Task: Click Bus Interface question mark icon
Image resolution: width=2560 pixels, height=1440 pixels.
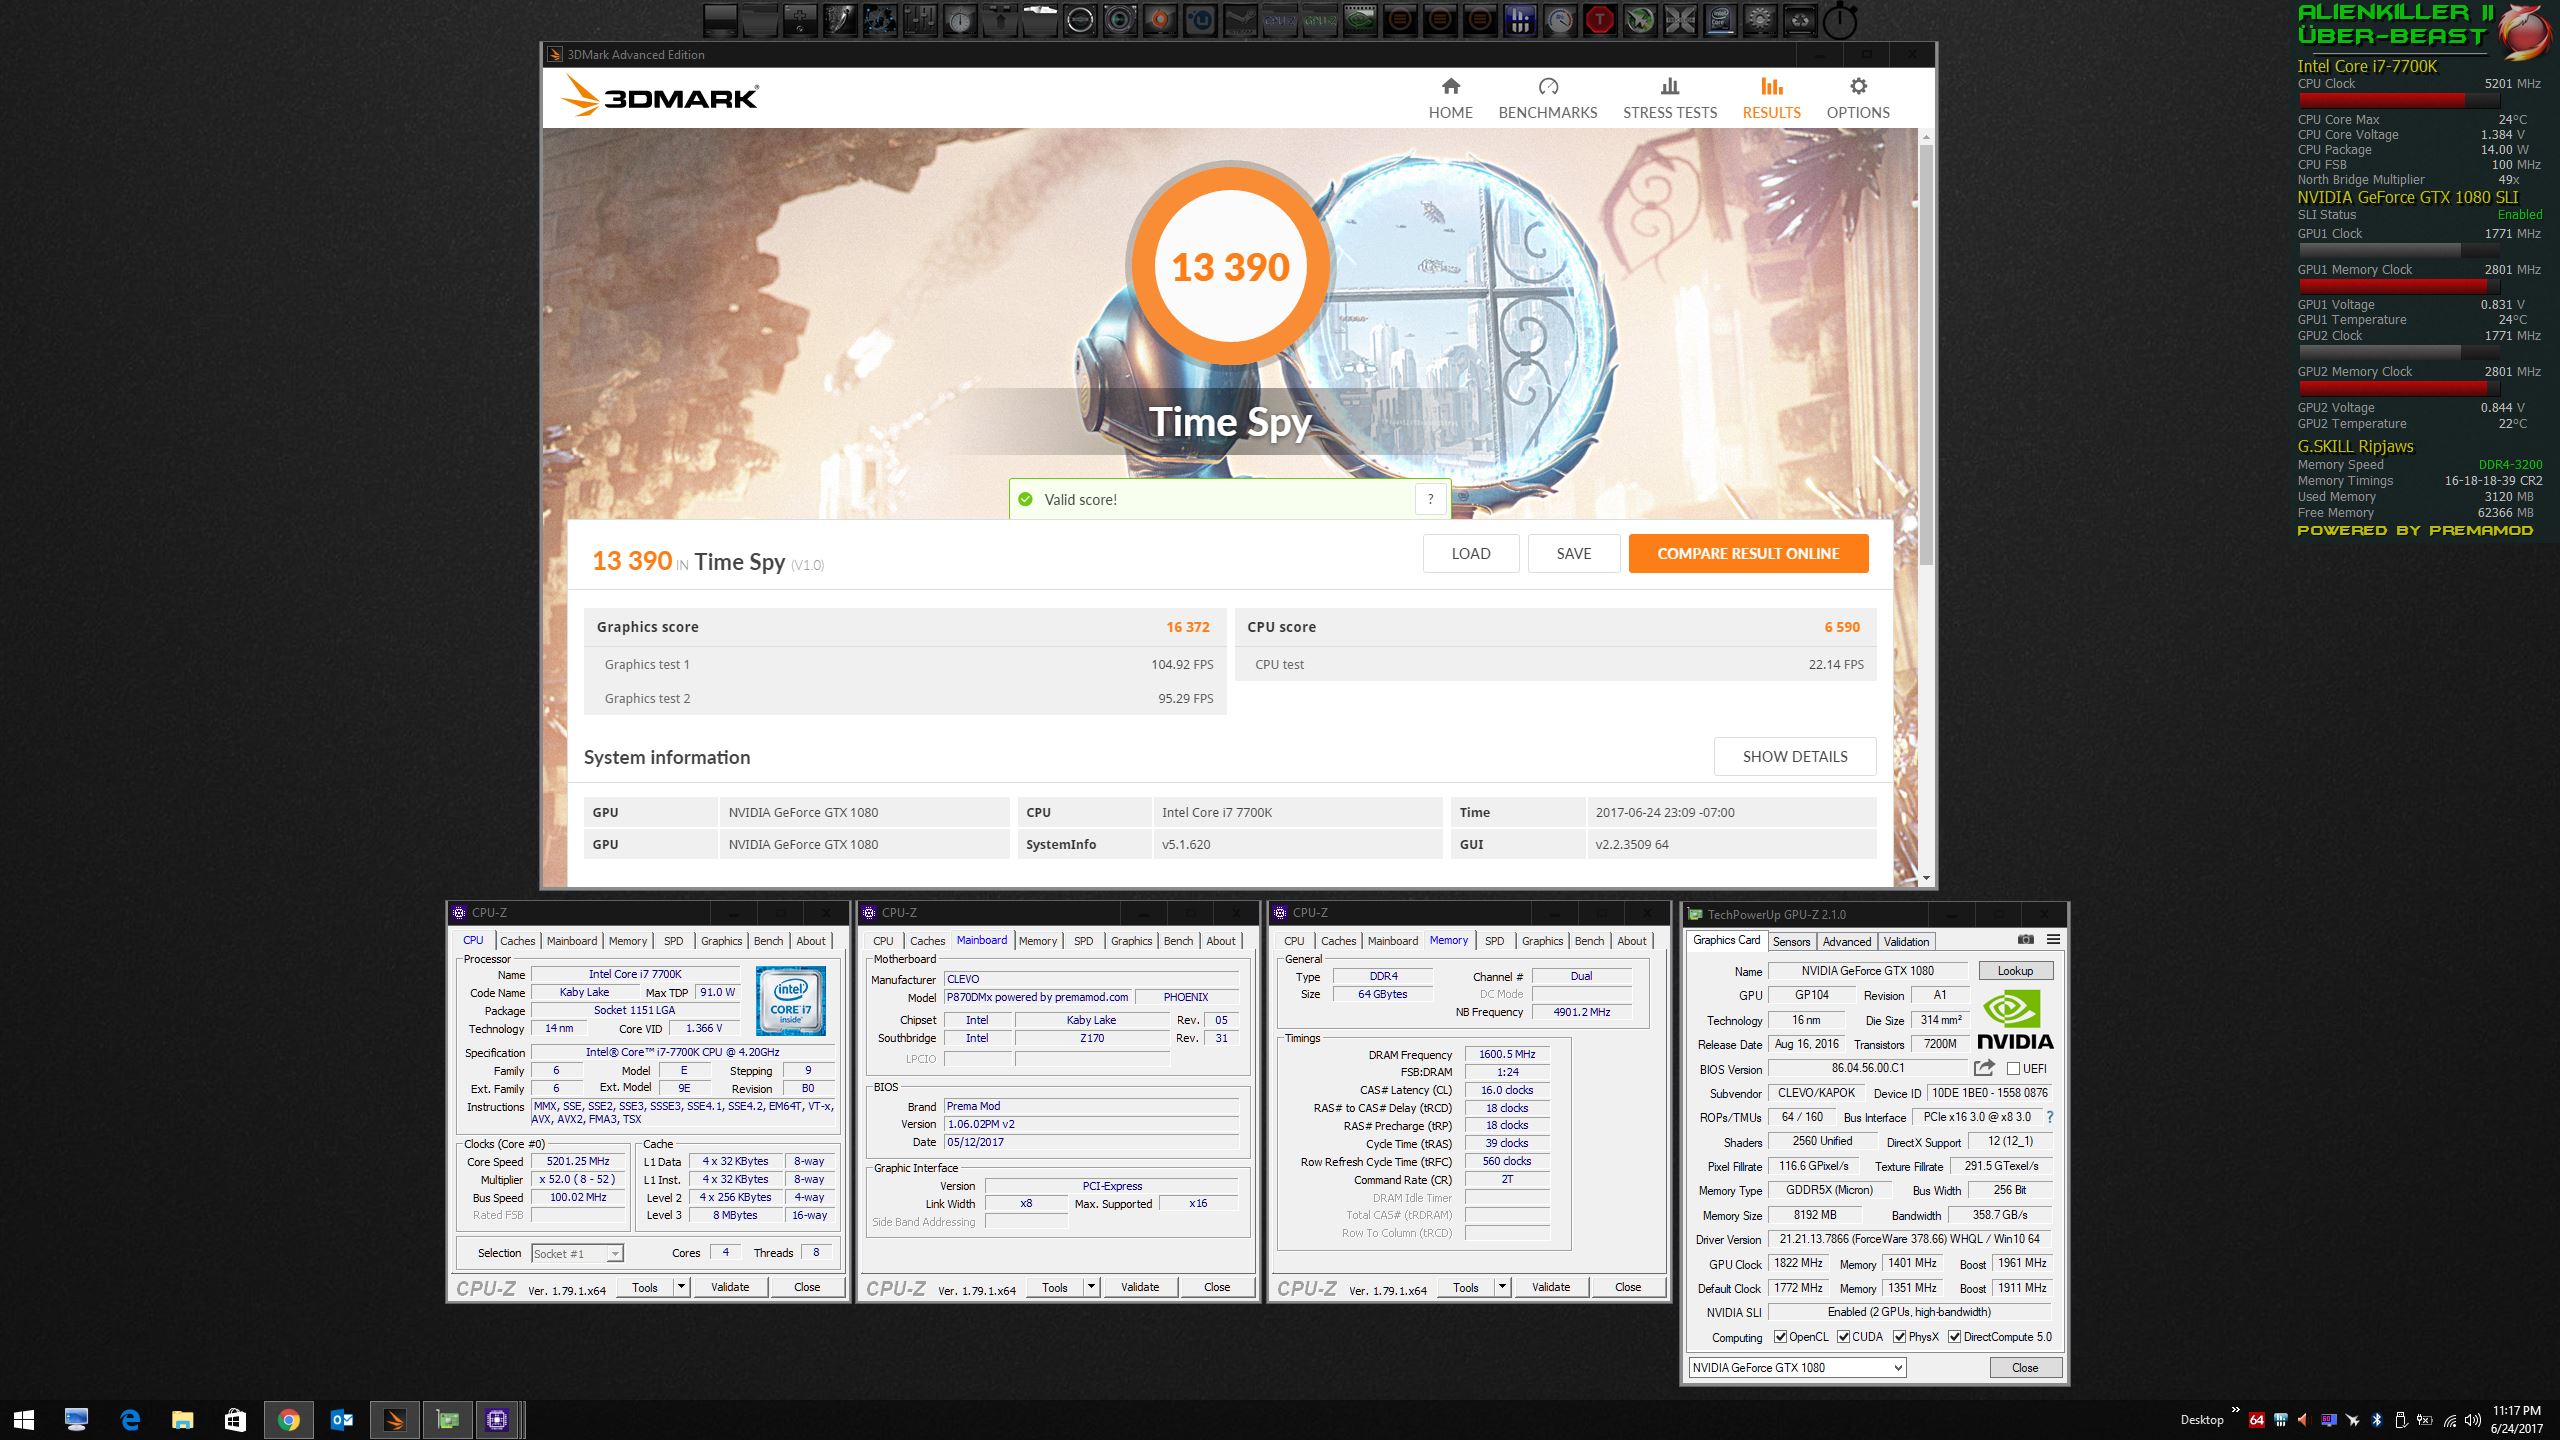Action: pyautogui.click(x=2049, y=1117)
